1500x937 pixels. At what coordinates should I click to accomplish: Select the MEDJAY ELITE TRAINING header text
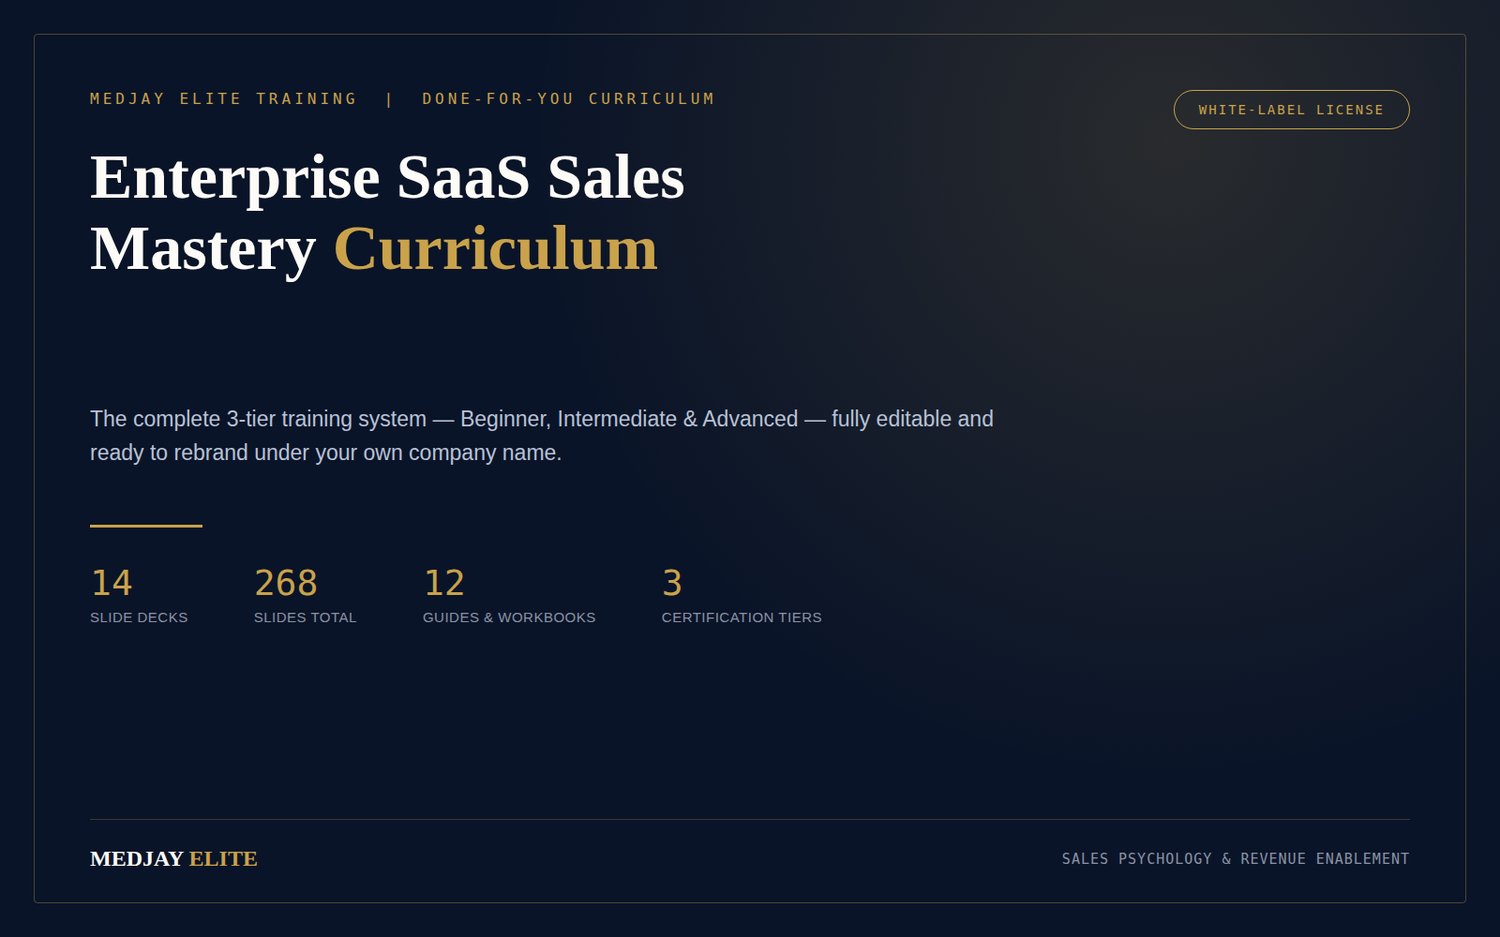[223, 99]
